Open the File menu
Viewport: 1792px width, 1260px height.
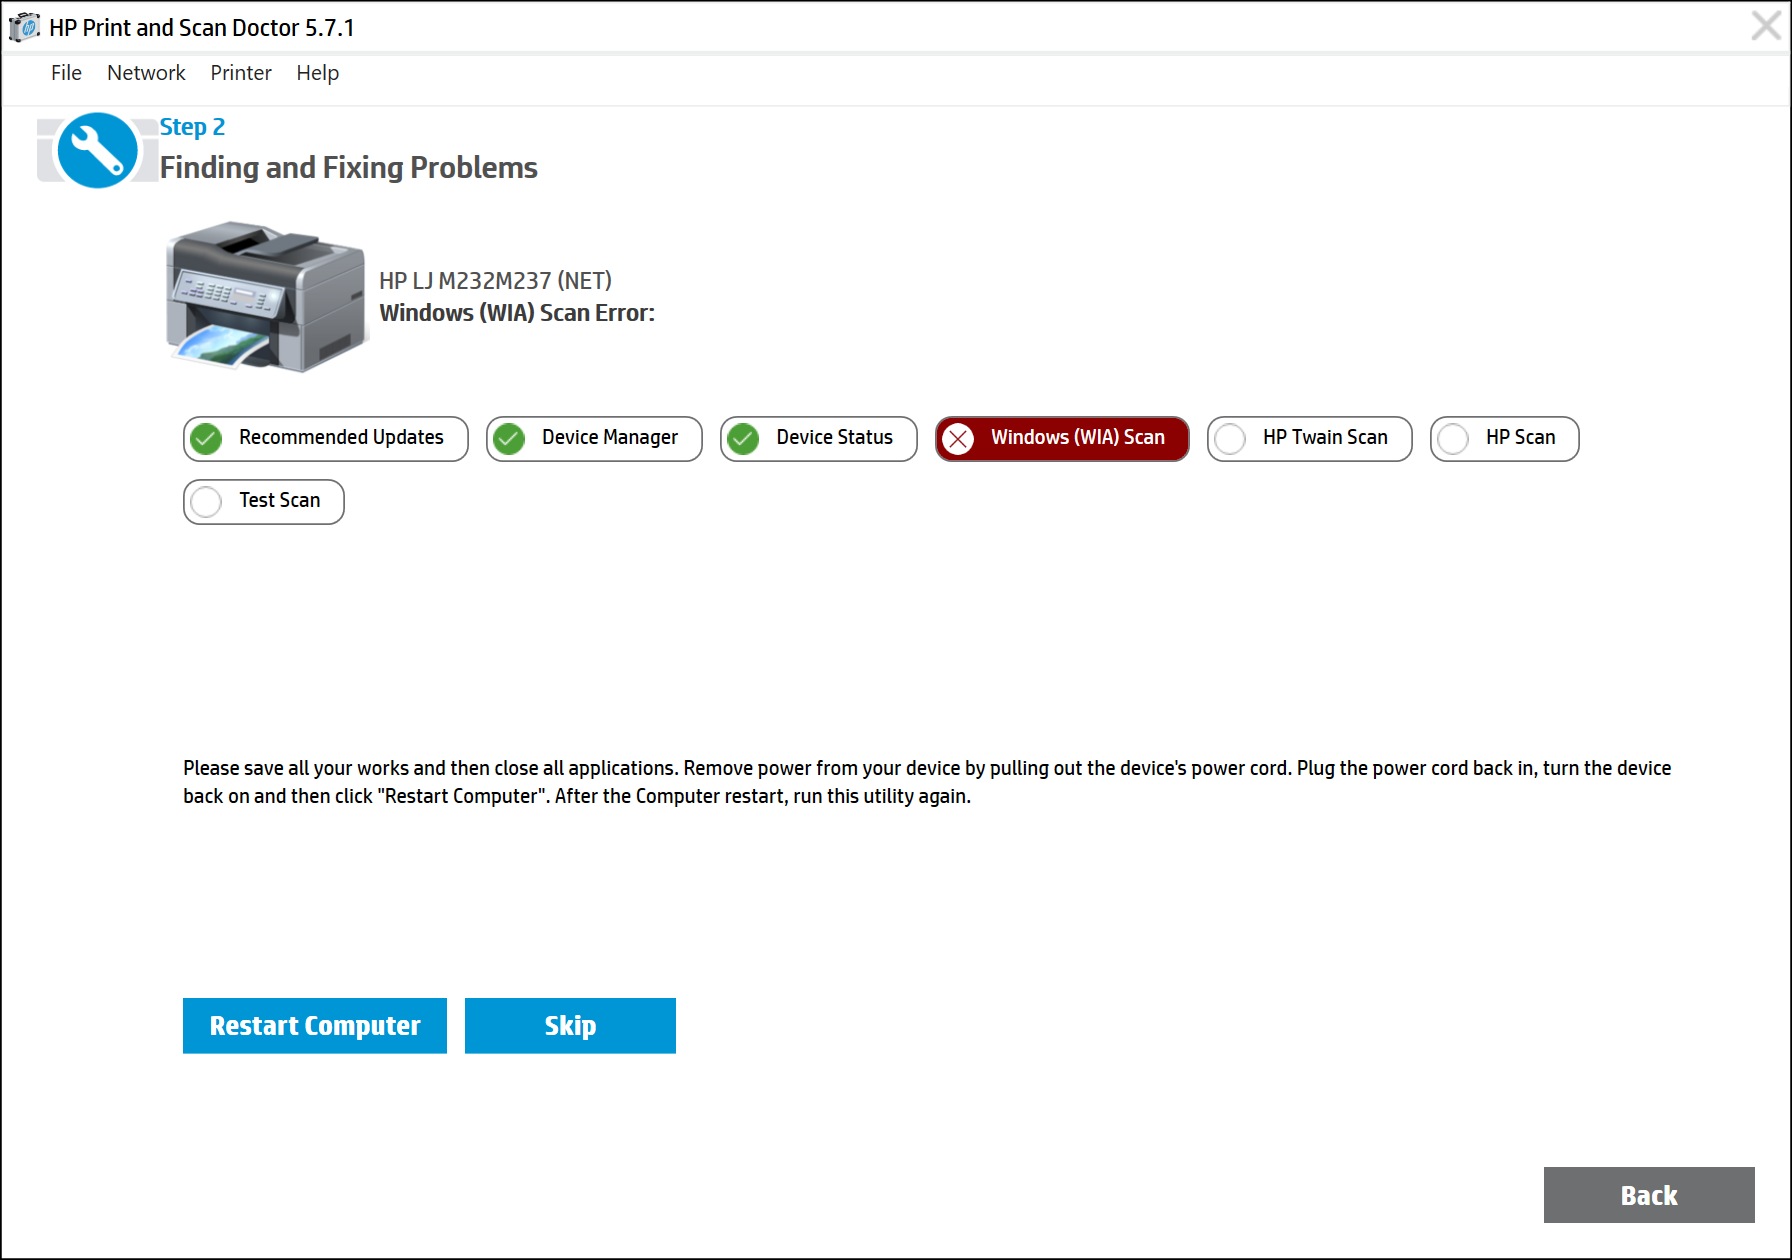coord(66,72)
